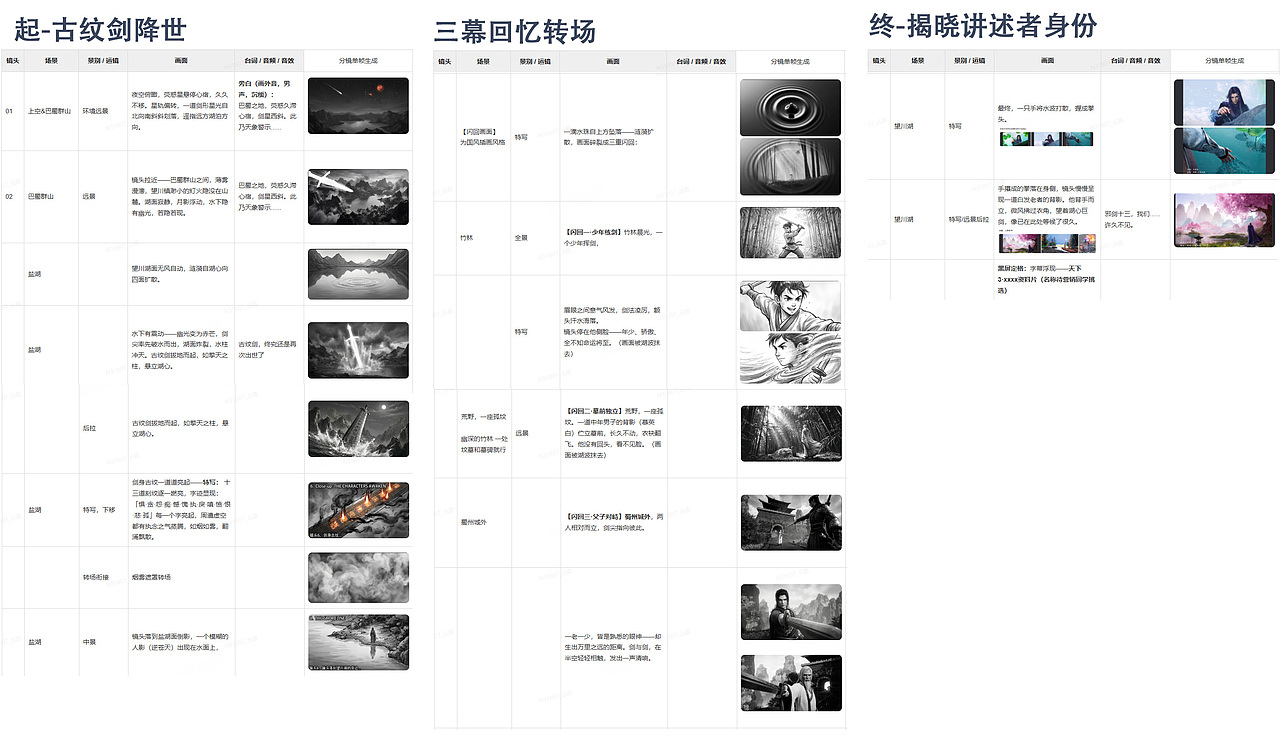
Task: Open the old and young swordsmen frame
Action: pyautogui.click(x=791, y=682)
